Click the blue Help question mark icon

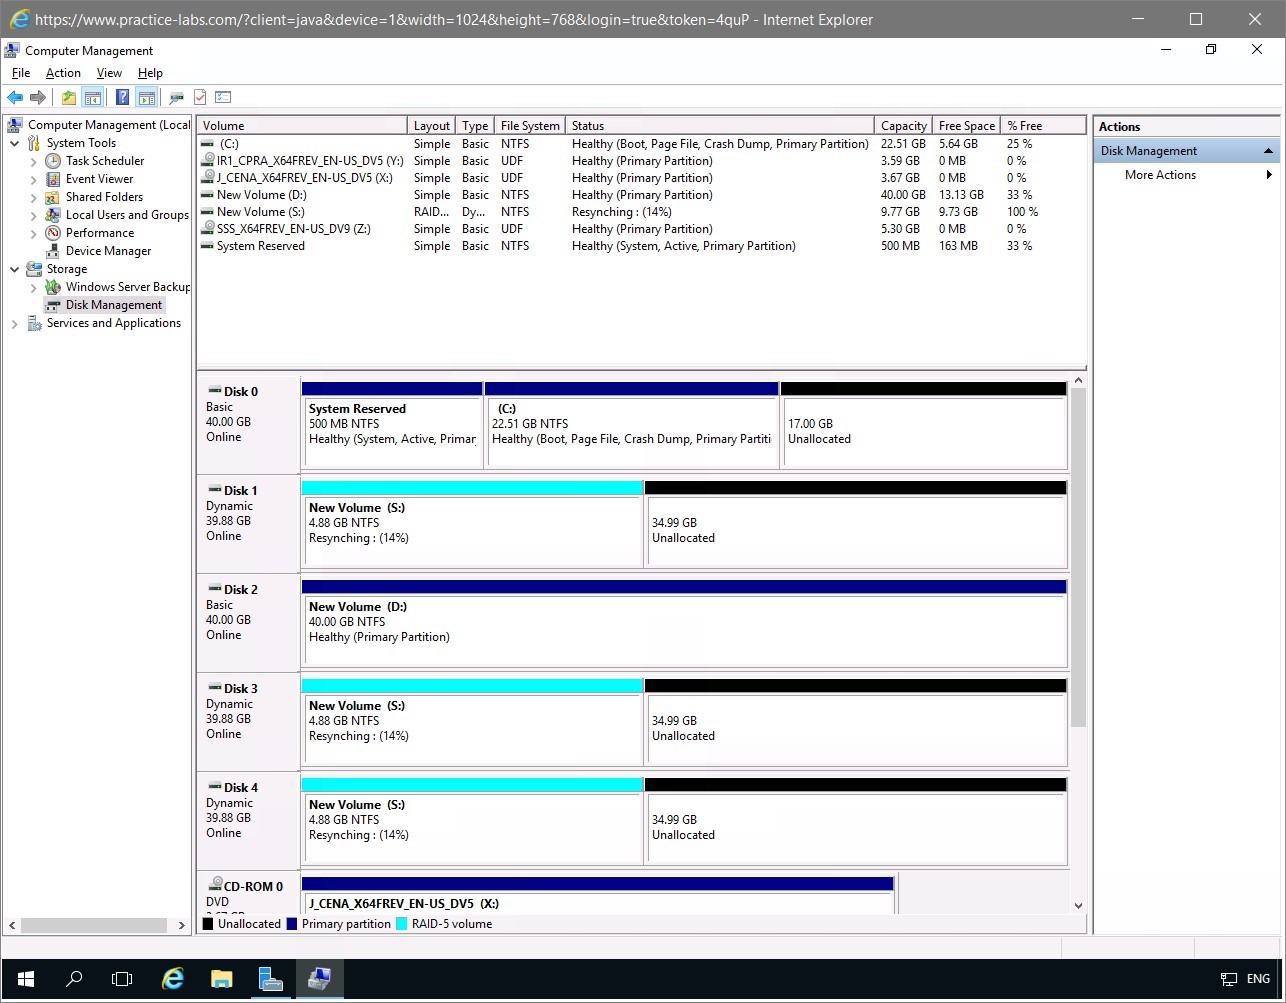(122, 97)
